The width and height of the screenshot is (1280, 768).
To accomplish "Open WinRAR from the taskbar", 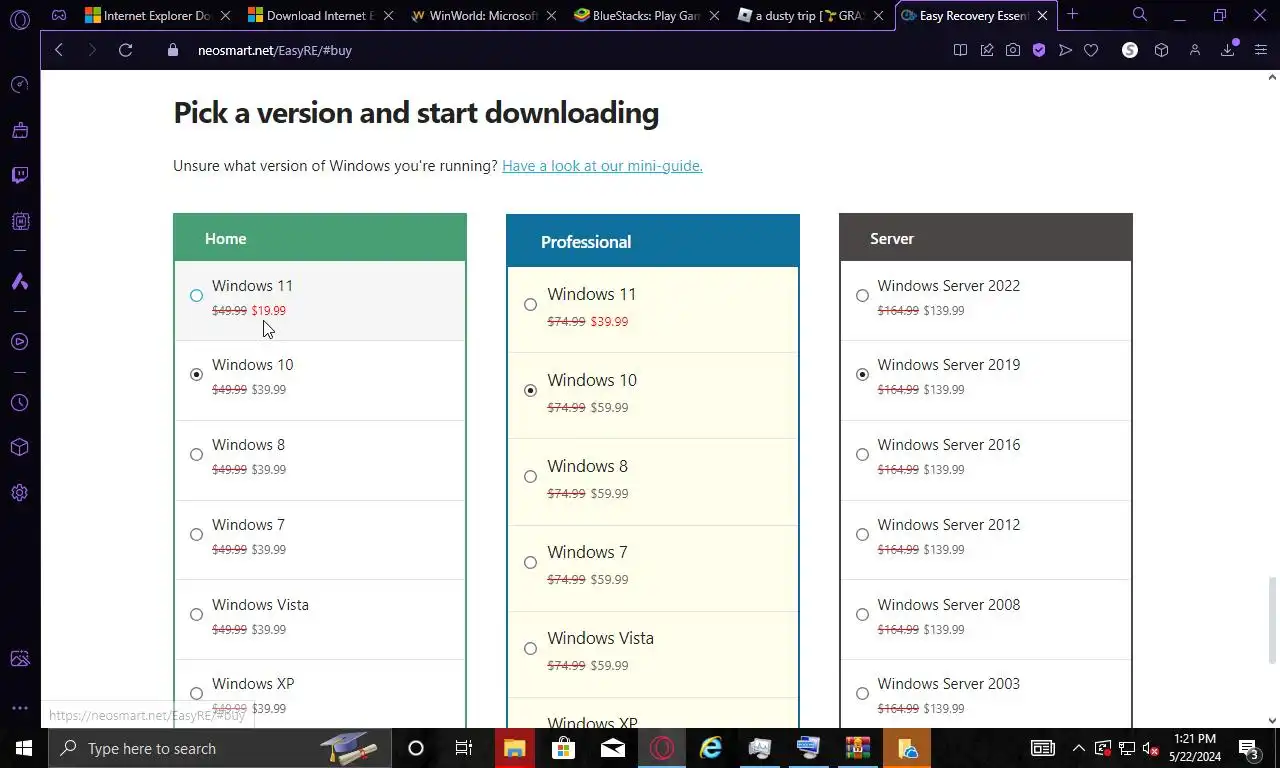I will (x=858, y=748).
